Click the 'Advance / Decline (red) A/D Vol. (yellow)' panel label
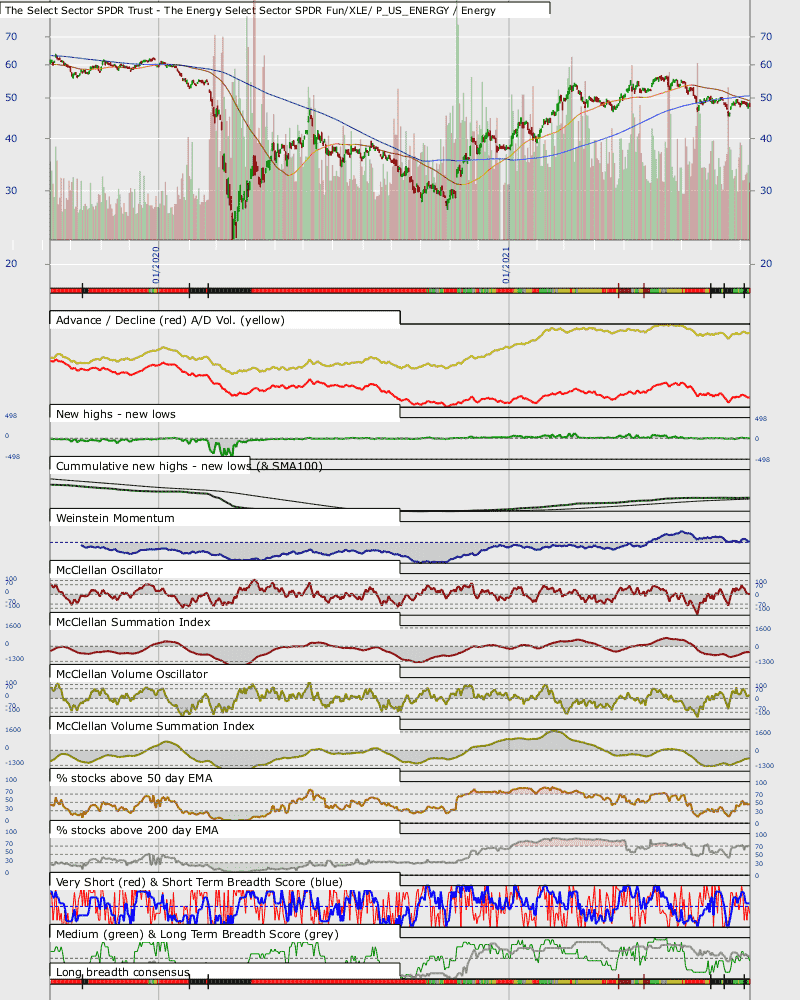Image resolution: width=800 pixels, height=1000 pixels. 170,320
